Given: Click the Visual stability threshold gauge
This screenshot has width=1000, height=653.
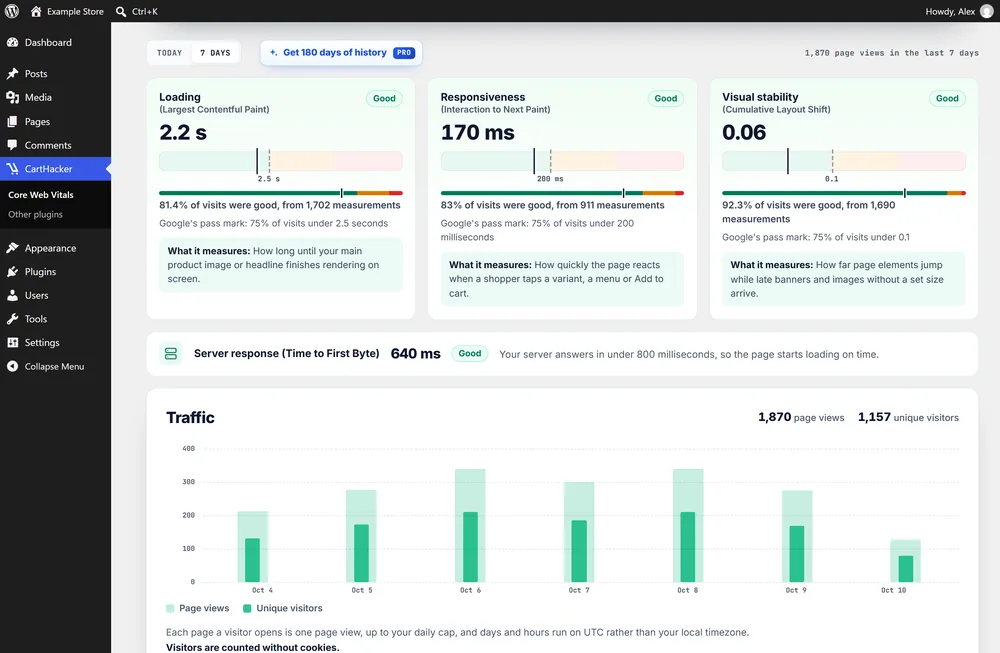Looking at the screenshot, I should (844, 161).
